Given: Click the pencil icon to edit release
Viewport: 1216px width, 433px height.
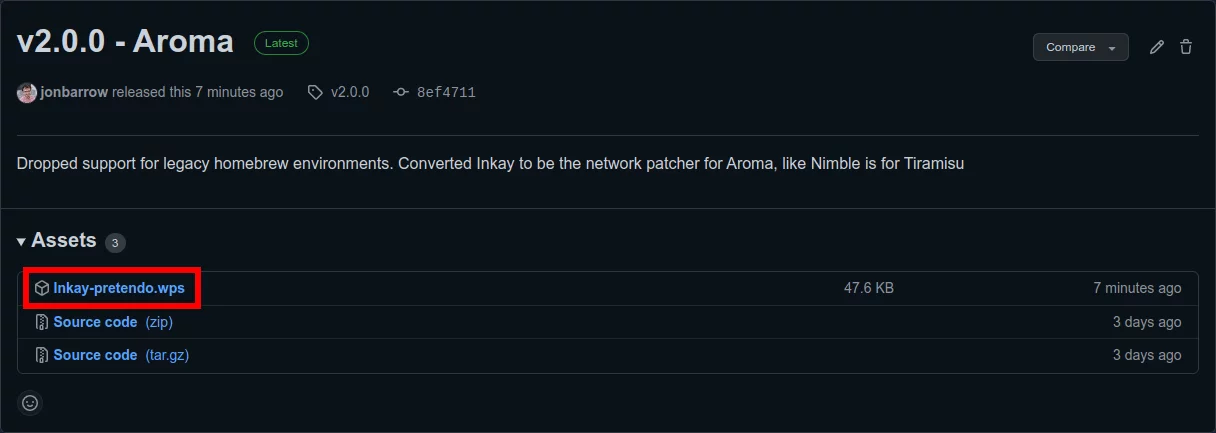Looking at the screenshot, I should [x=1157, y=47].
